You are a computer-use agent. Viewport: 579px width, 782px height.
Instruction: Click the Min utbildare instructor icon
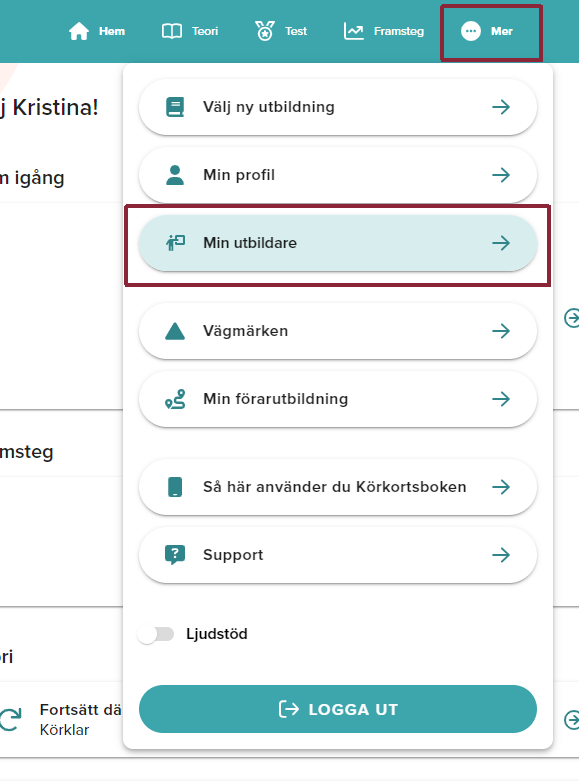pyautogui.click(x=175, y=243)
